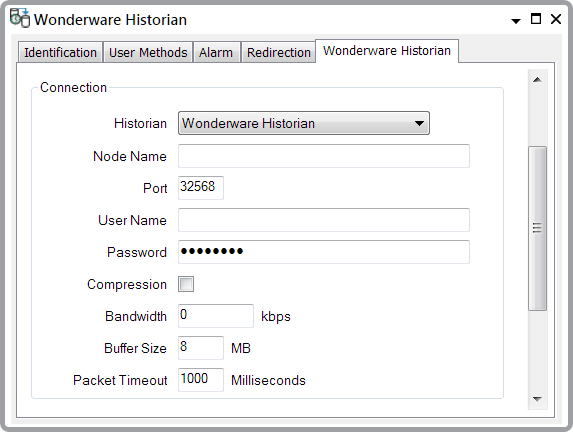Click the scrollbar down arrow
The height and width of the screenshot is (432, 573).
(537, 399)
